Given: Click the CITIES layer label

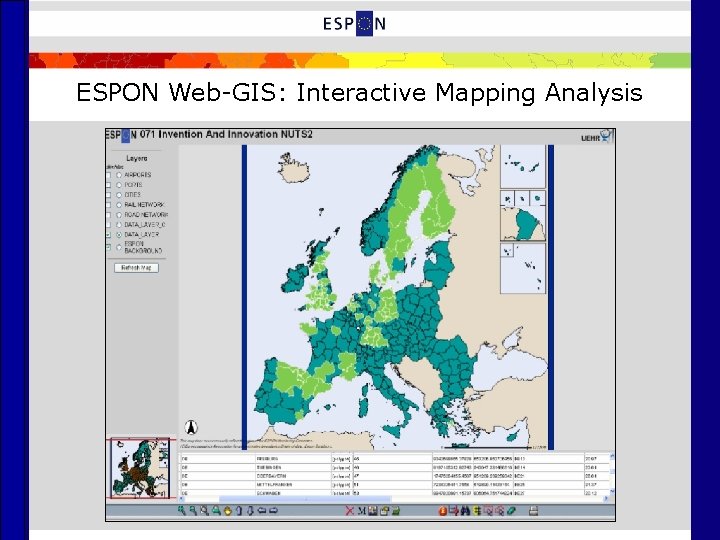Looking at the screenshot, I should (133, 195).
